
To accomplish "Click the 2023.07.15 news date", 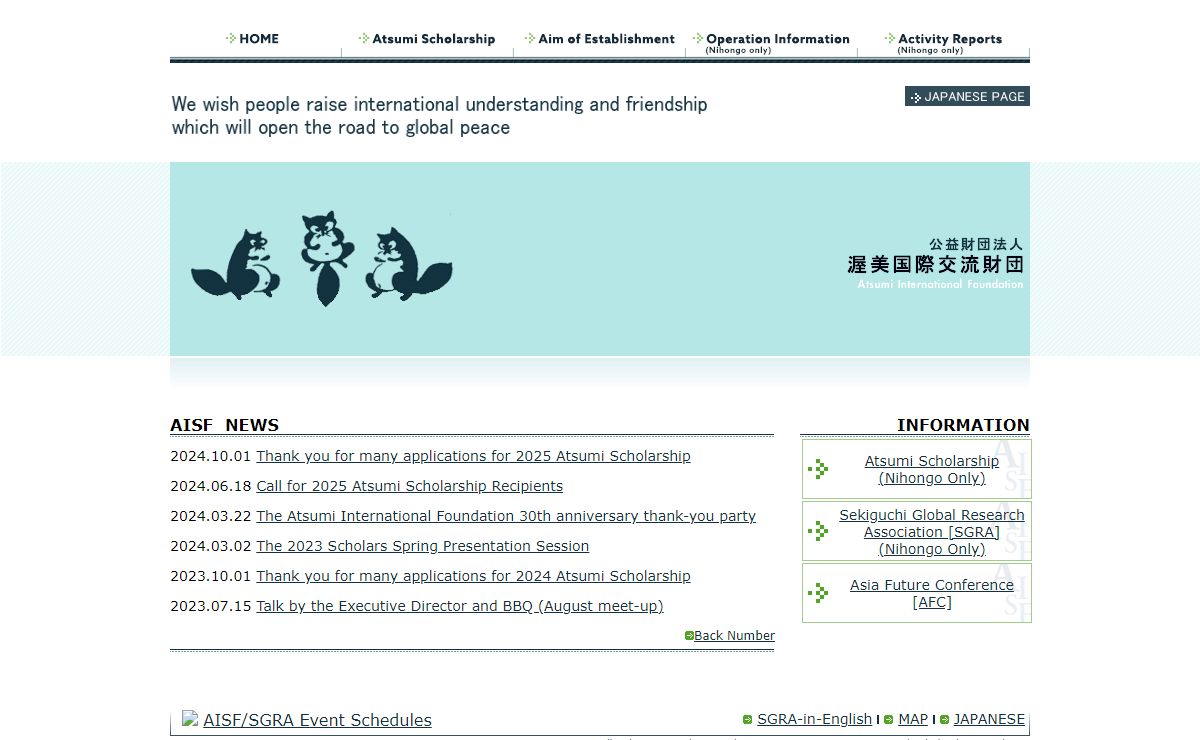I will (x=211, y=606).
